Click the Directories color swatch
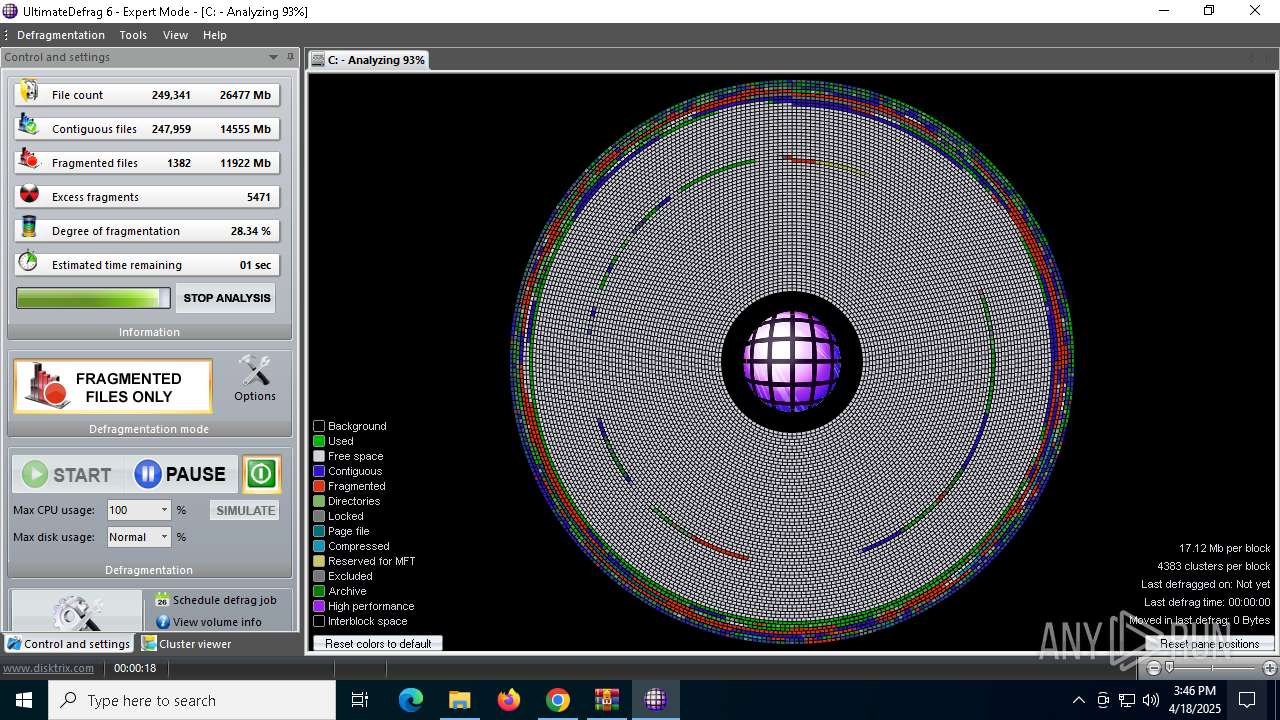Viewport: 1280px width, 720px height. click(x=319, y=501)
